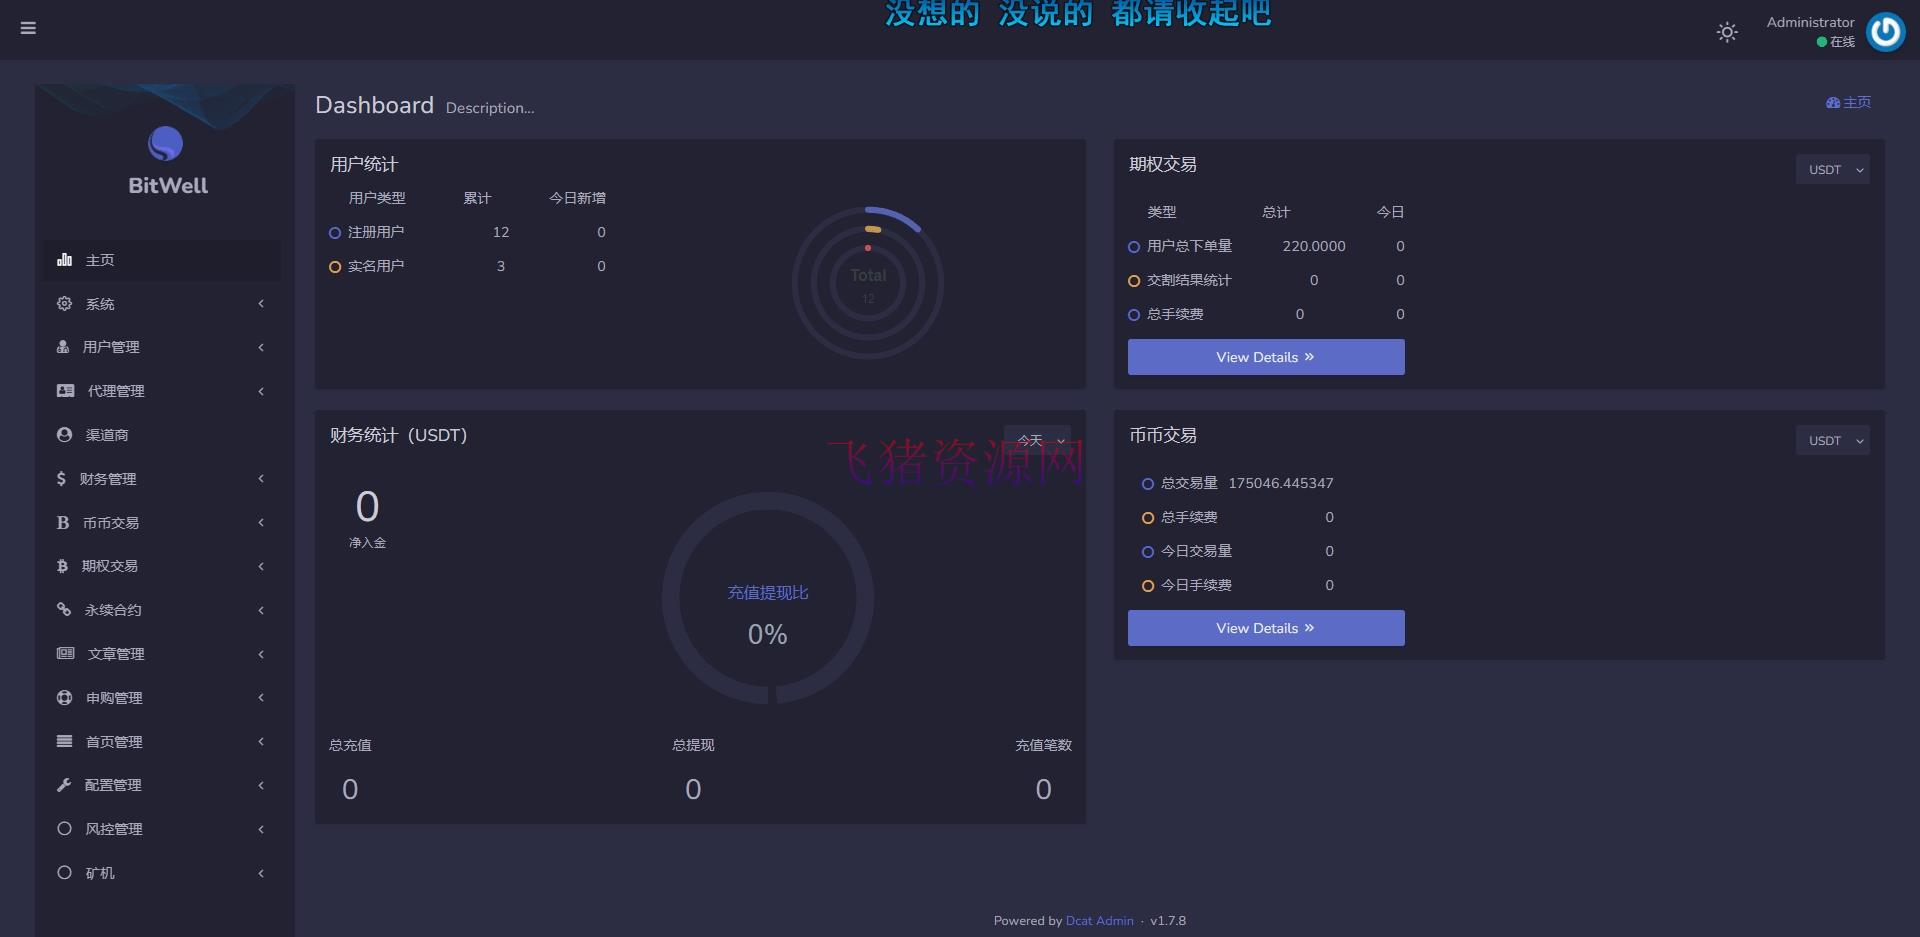Open the USDT dropdown in 期权交易 panel
The width and height of the screenshot is (1920, 937).
pos(1832,169)
